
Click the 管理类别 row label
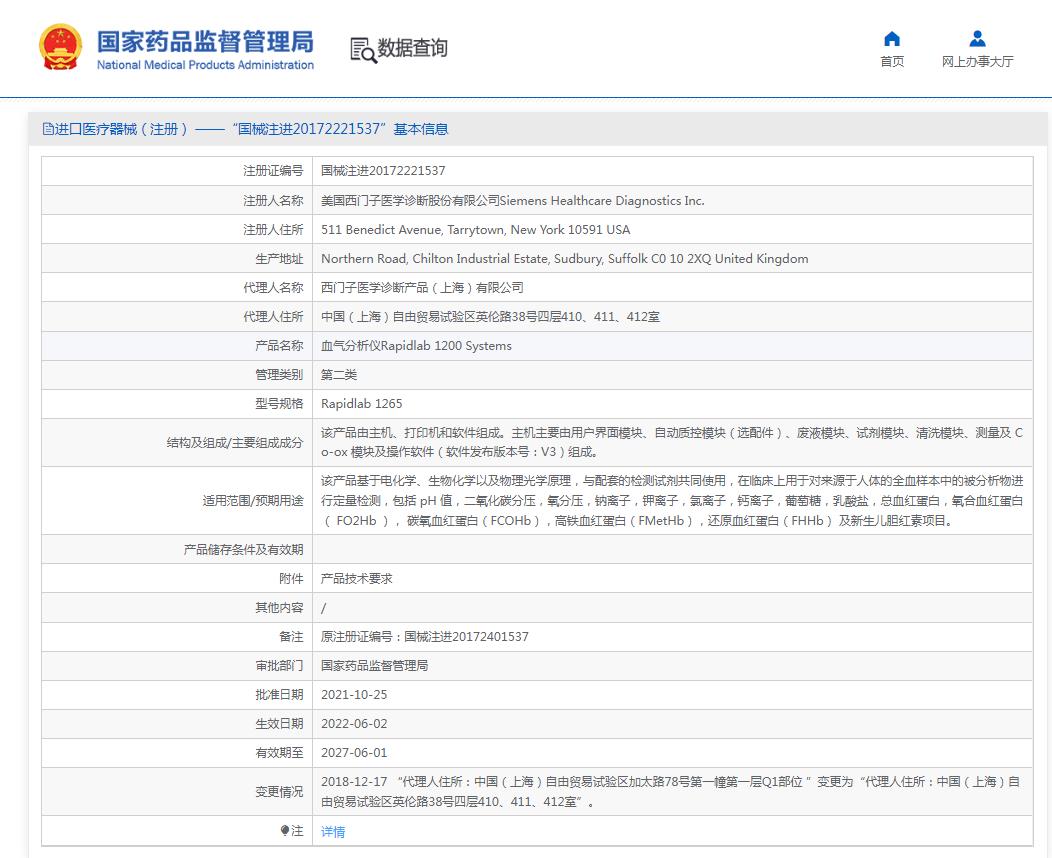coord(279,375)
